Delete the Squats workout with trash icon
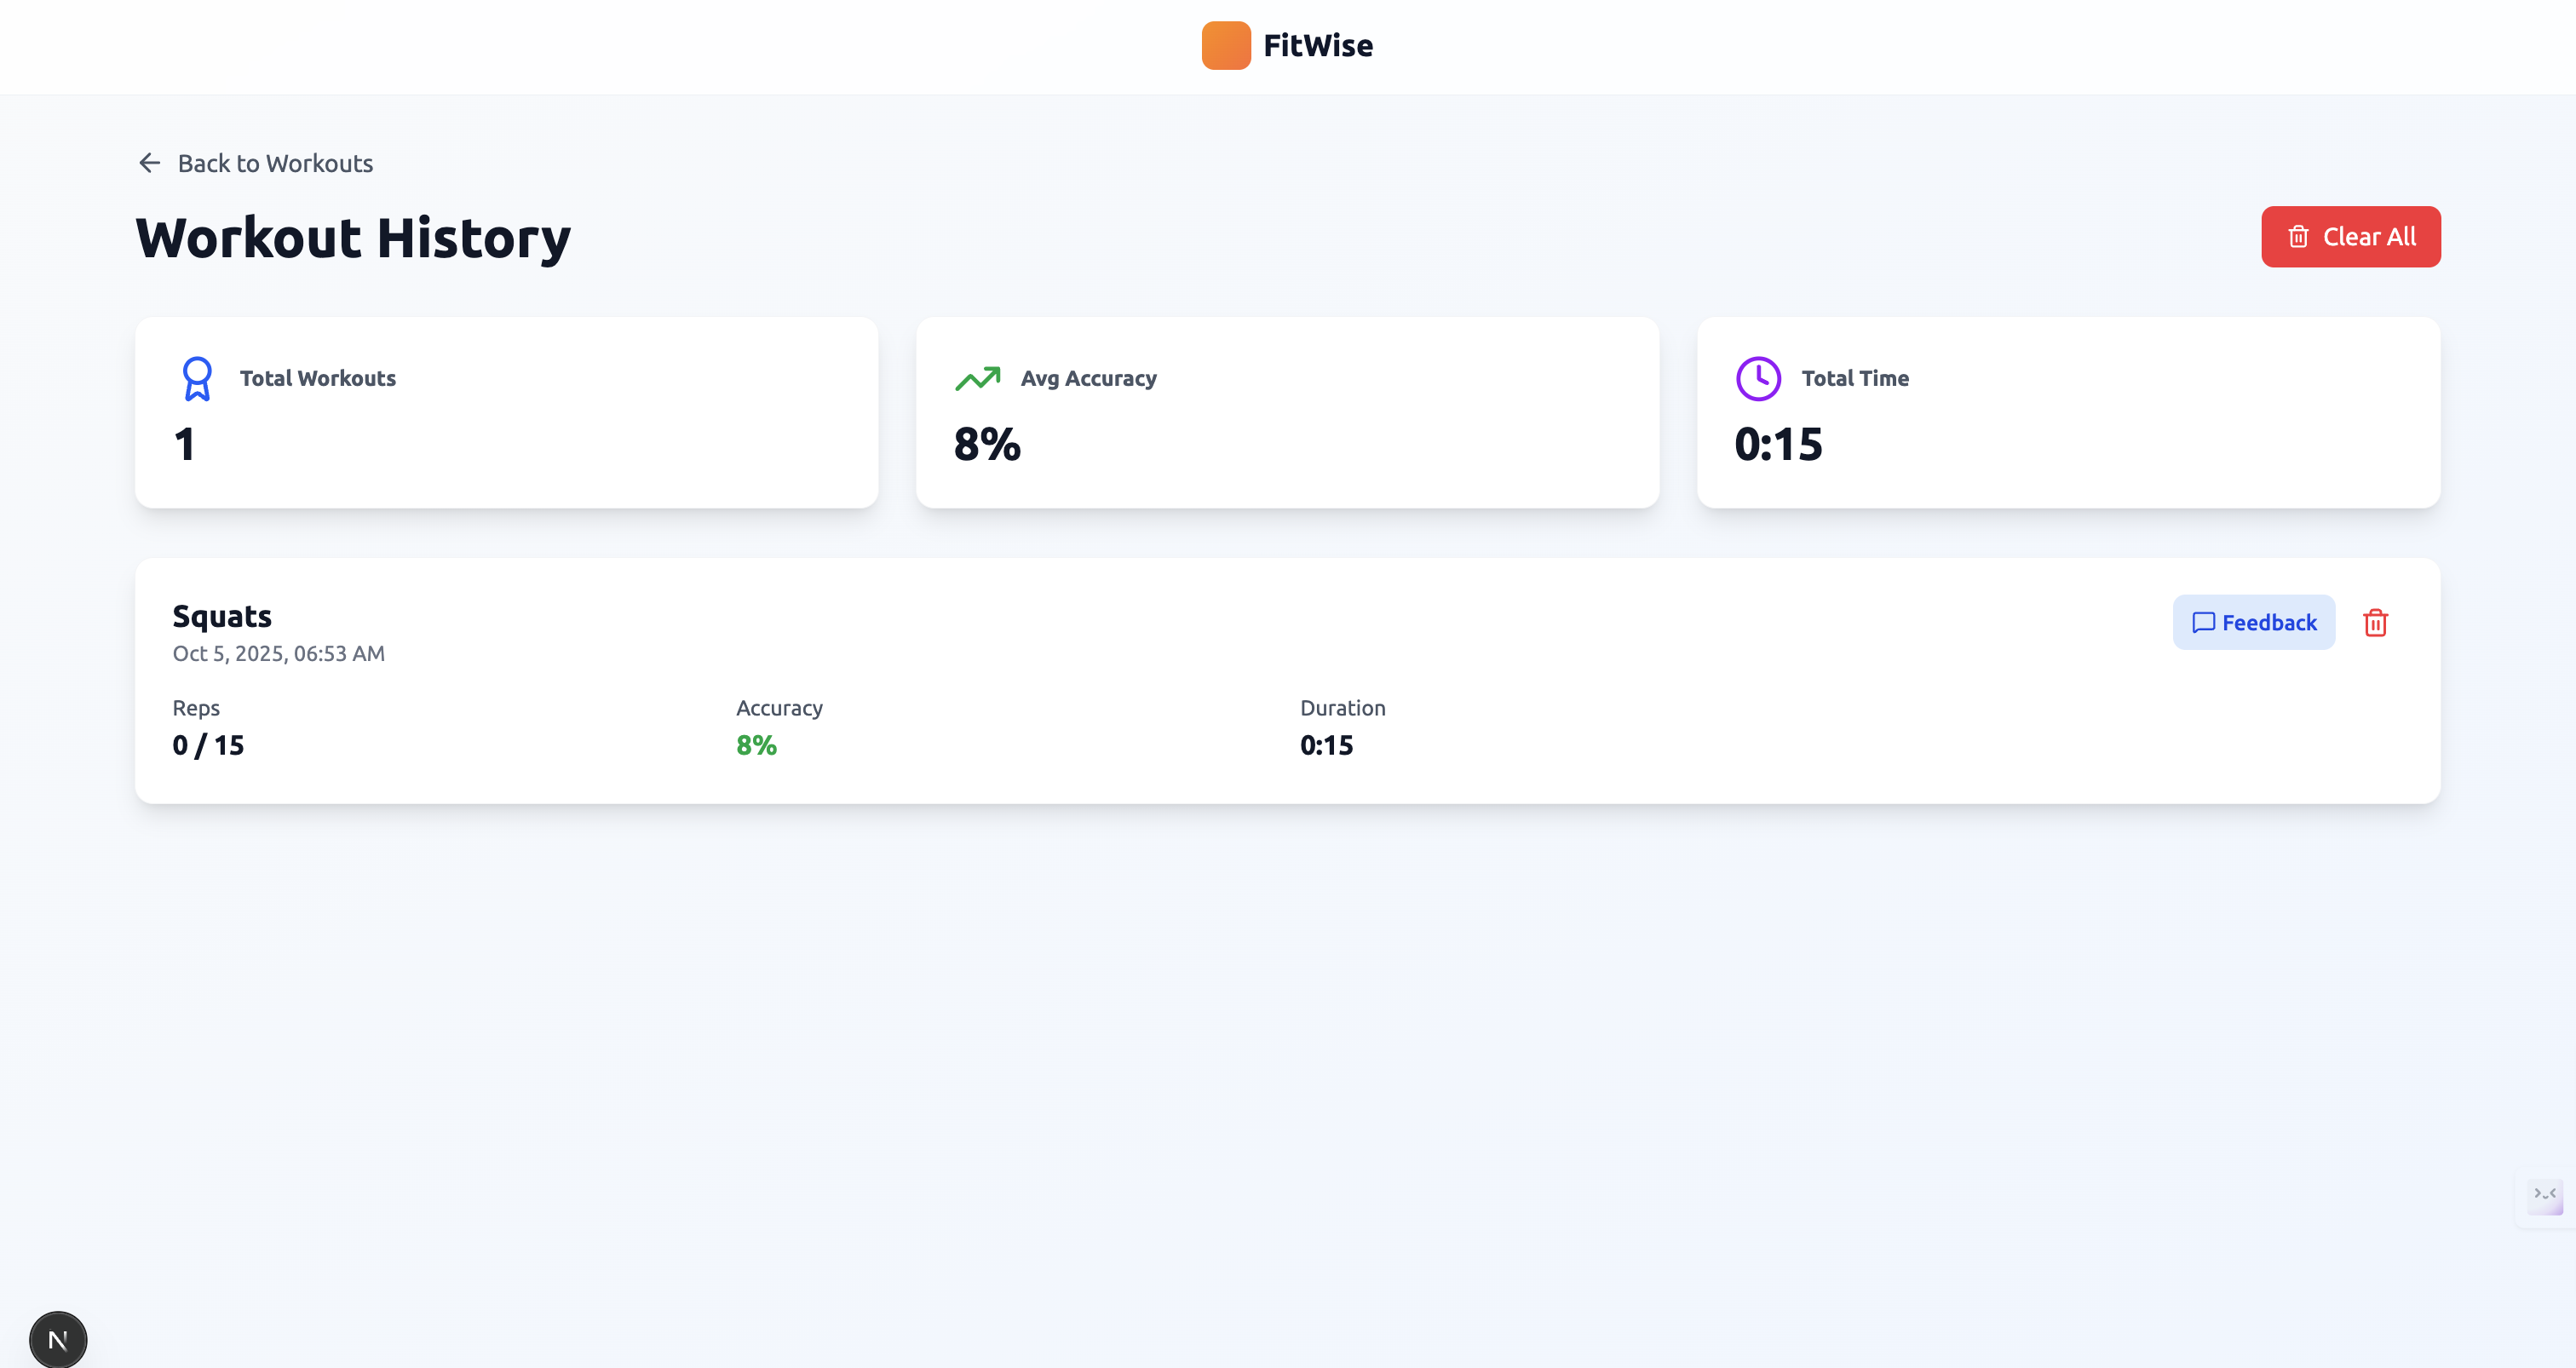2576x1368 pixels. [x=2375, y=623]
